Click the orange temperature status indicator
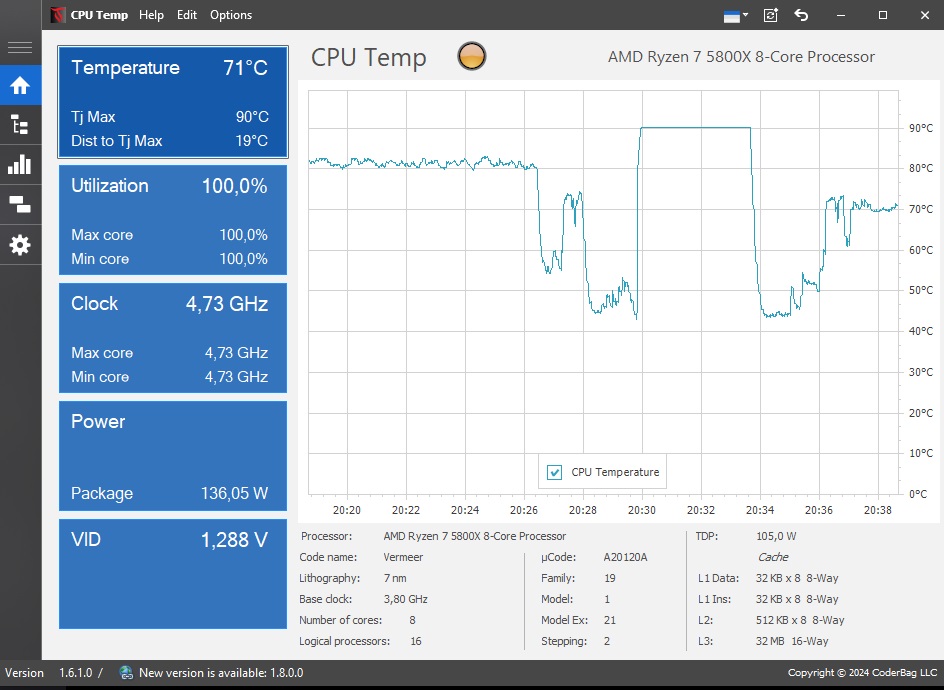 coord(471,56)
